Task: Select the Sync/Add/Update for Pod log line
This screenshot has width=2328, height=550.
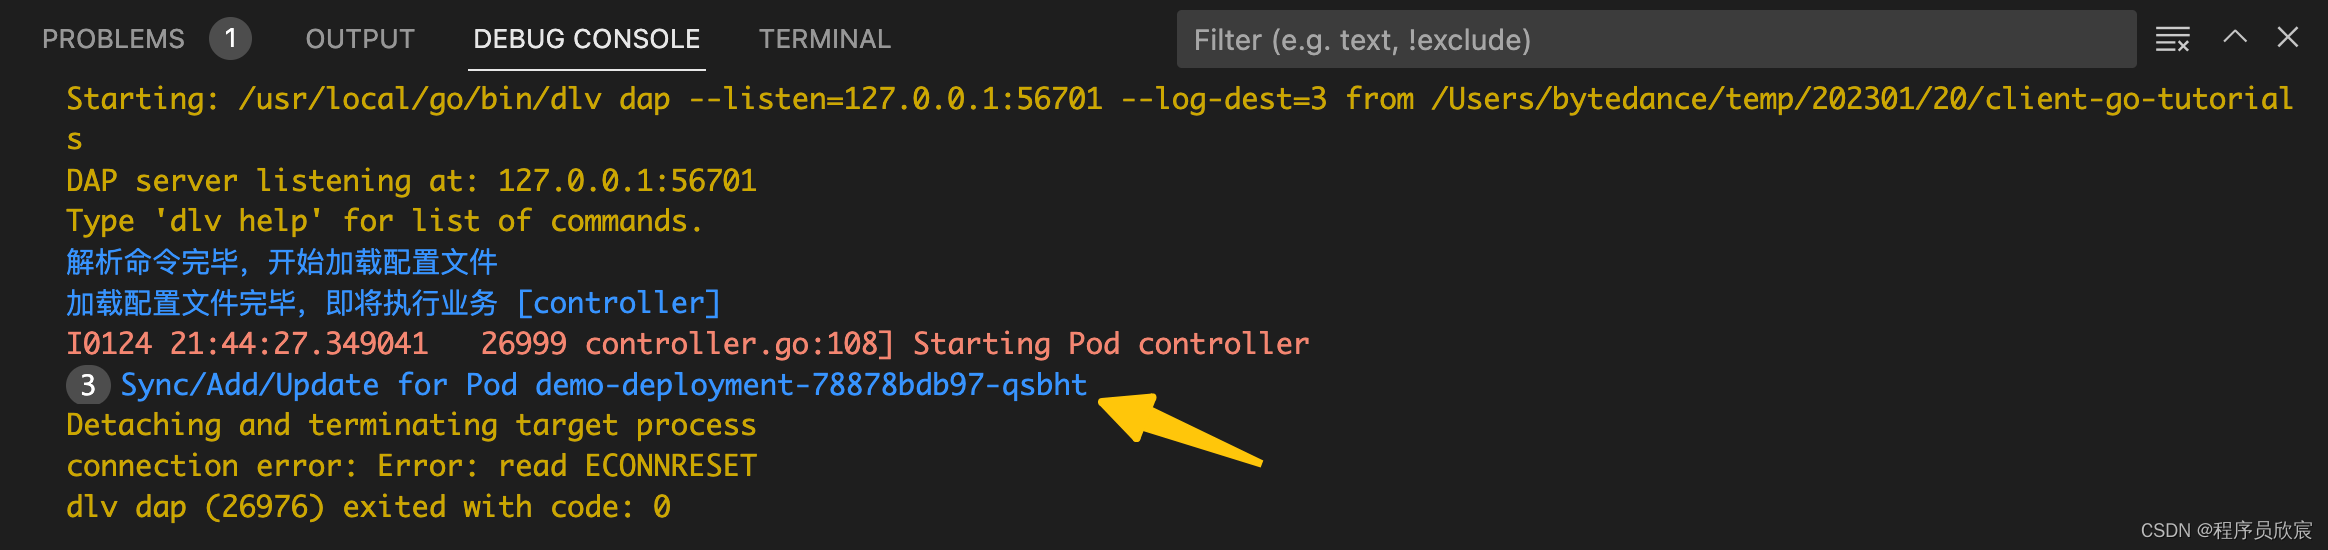Action: click(x=604, y=385)
